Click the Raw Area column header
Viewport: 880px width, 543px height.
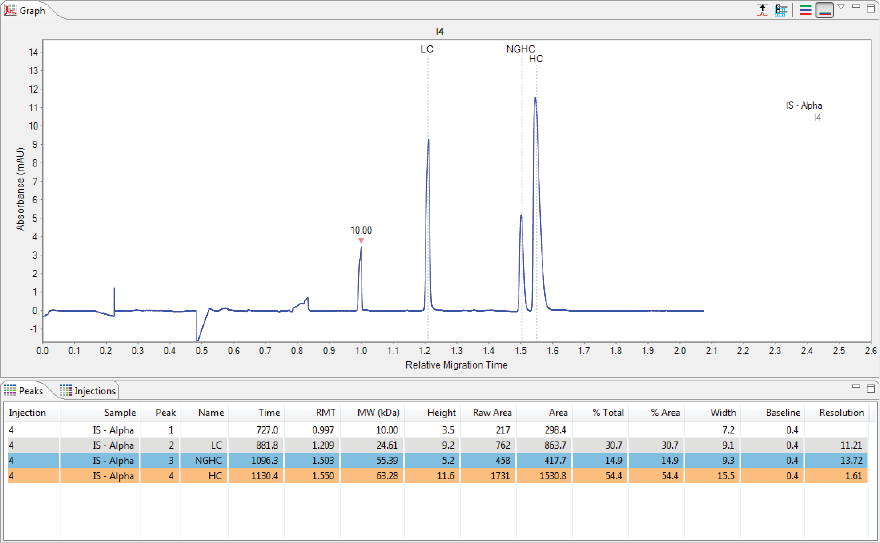(x=492, y=413)
